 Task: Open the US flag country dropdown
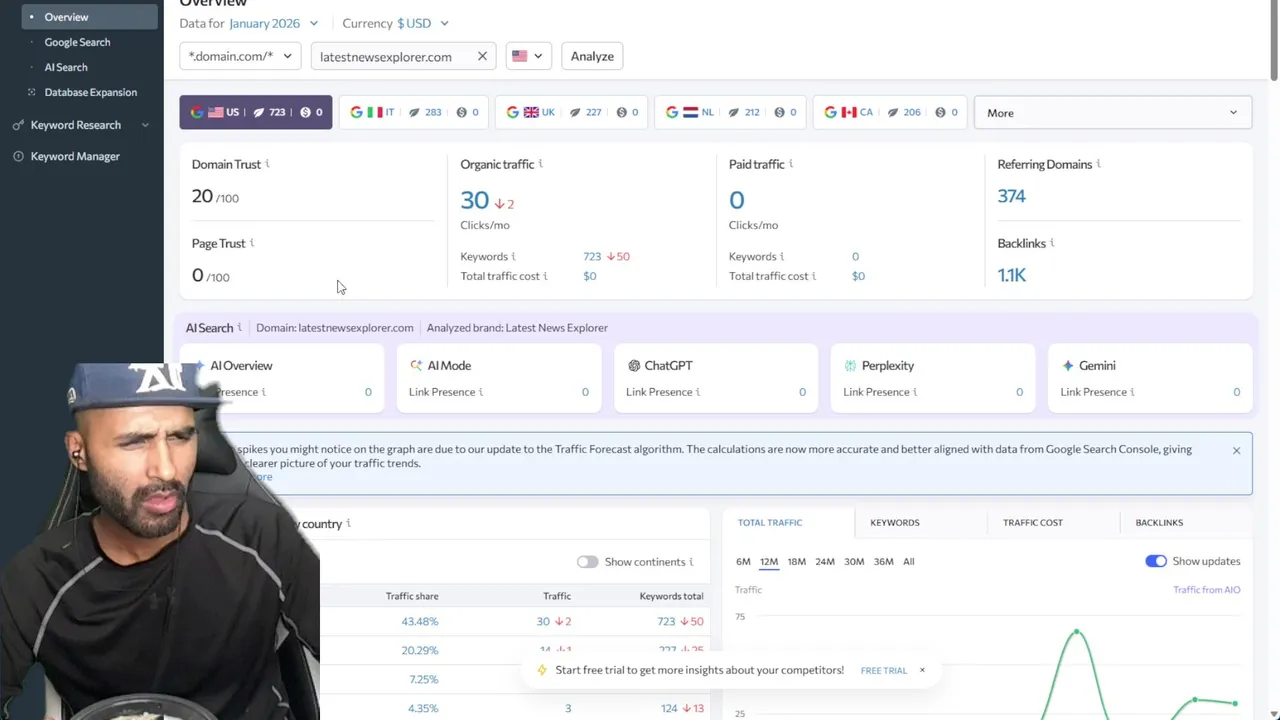click(x=528, y=56)
